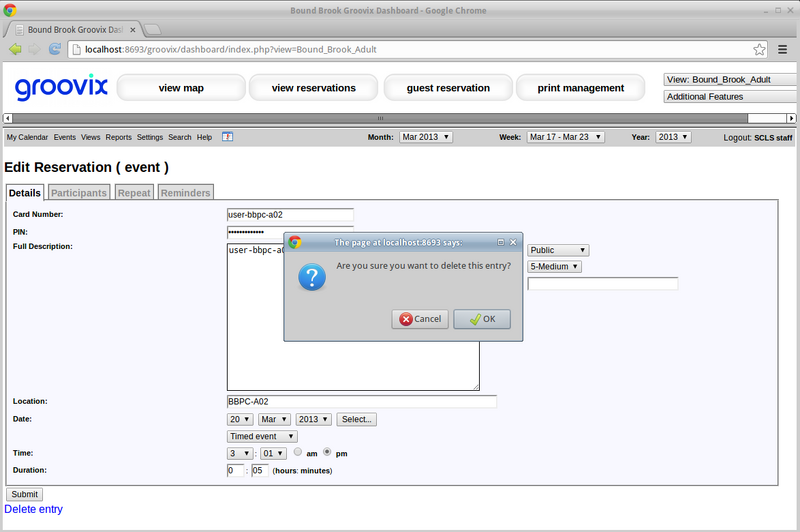Select the pm radio button
This screenshot has height=532, width=800.
[x=327, y=452]
